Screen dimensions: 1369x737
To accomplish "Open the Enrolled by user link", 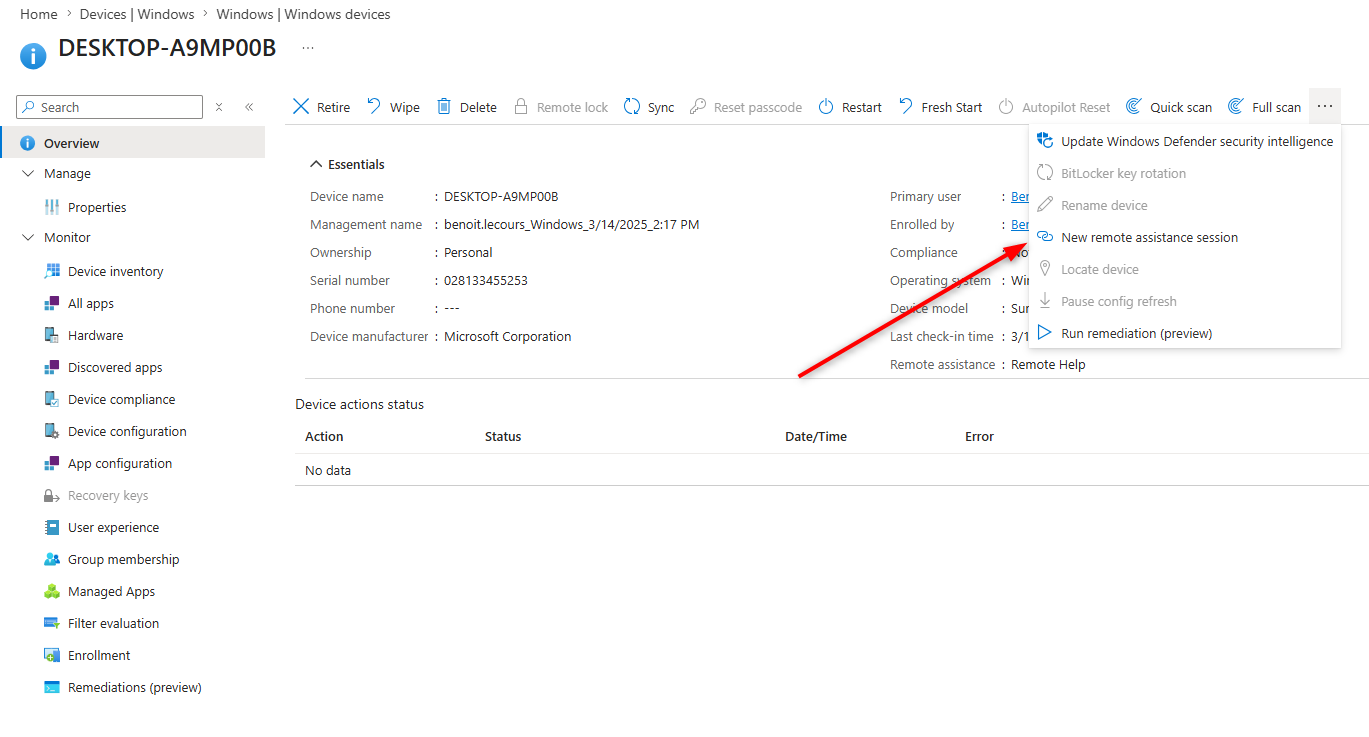I will (x=1019, y=225).
